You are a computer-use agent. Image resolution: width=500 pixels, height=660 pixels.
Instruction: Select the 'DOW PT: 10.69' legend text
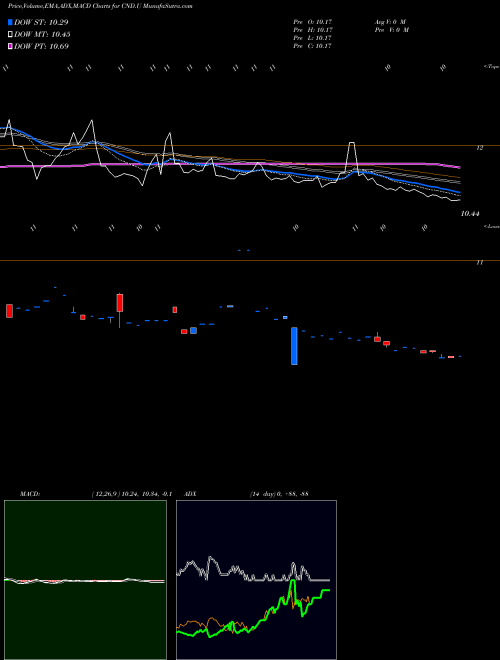[x=41, y=46]
